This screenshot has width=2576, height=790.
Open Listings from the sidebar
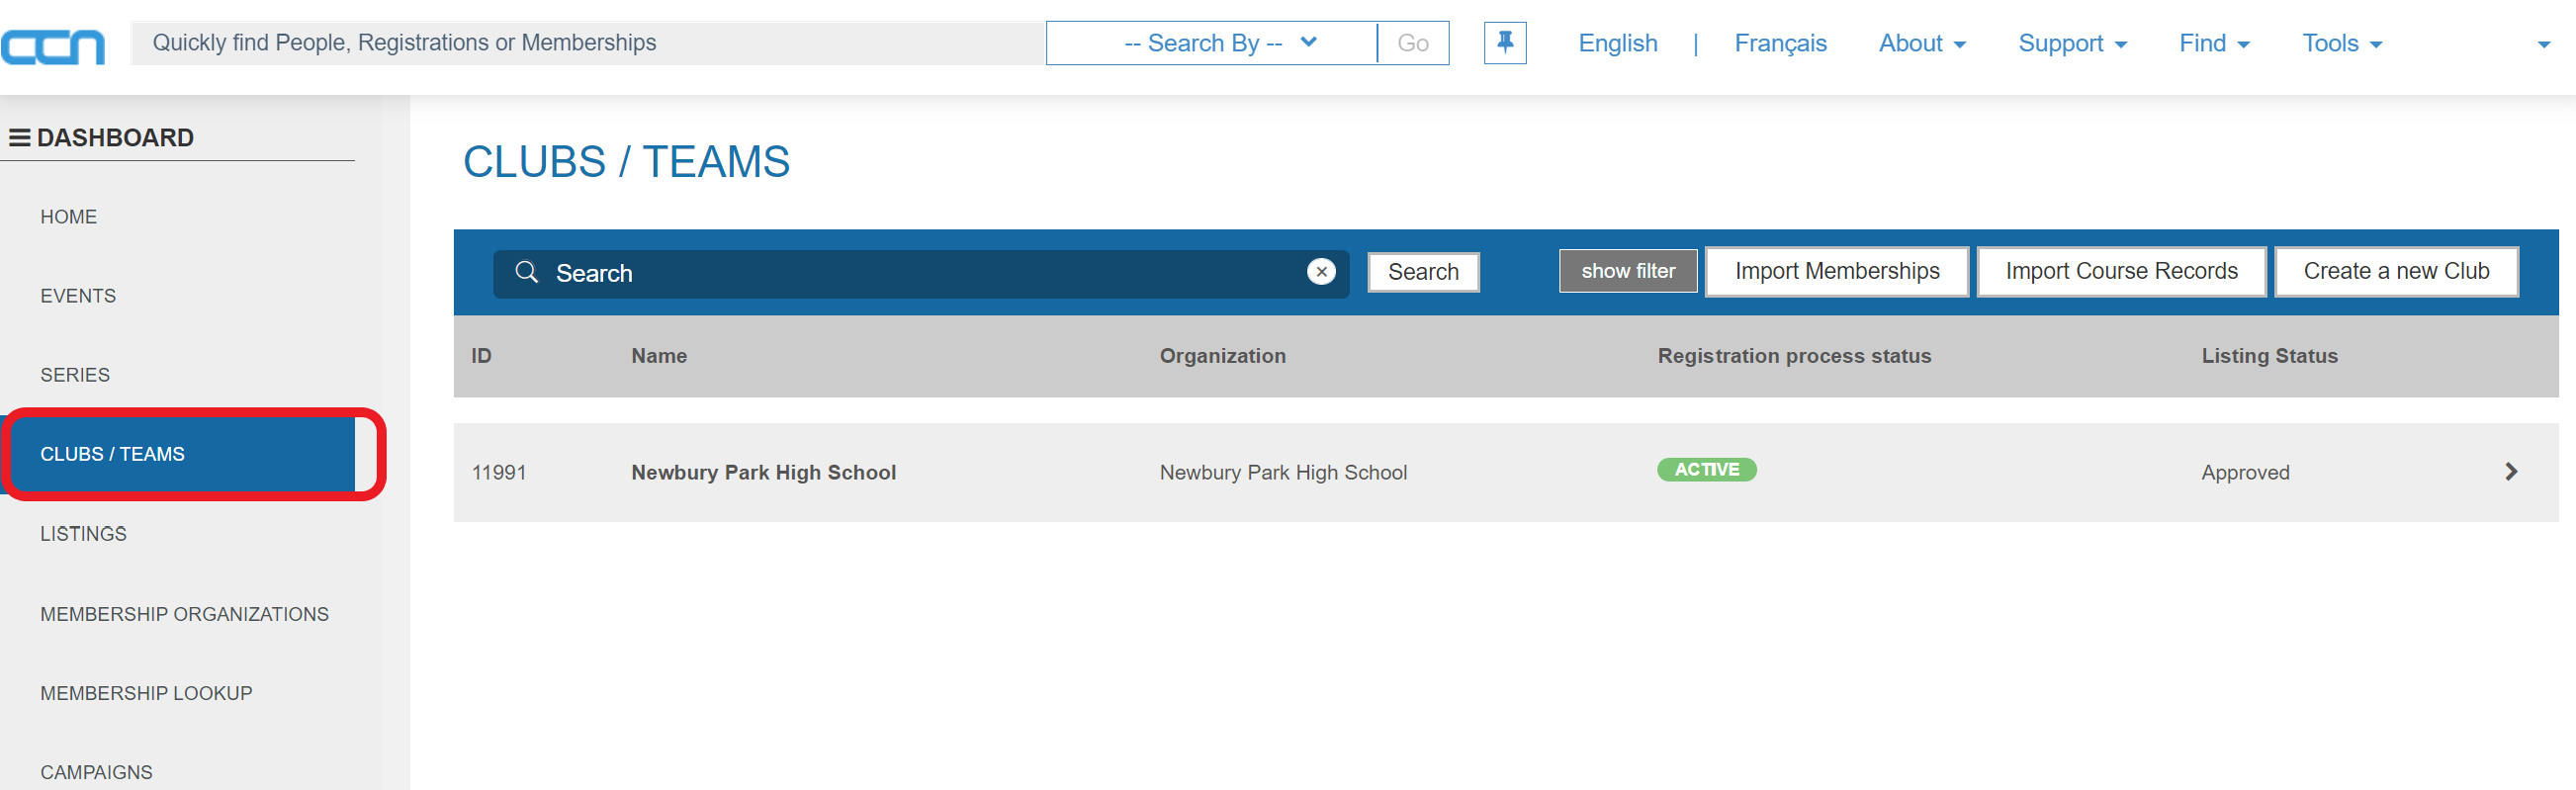click(x=83, y=534)
